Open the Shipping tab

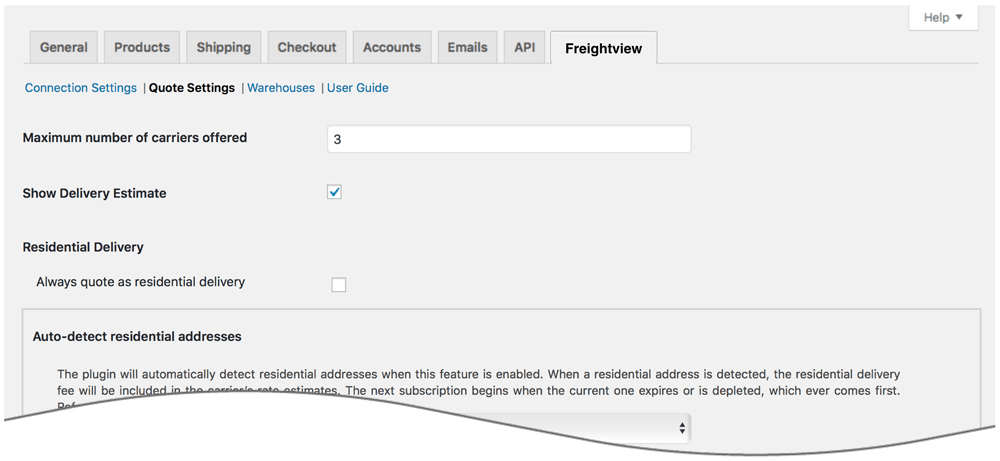click(x=223, y=47)
